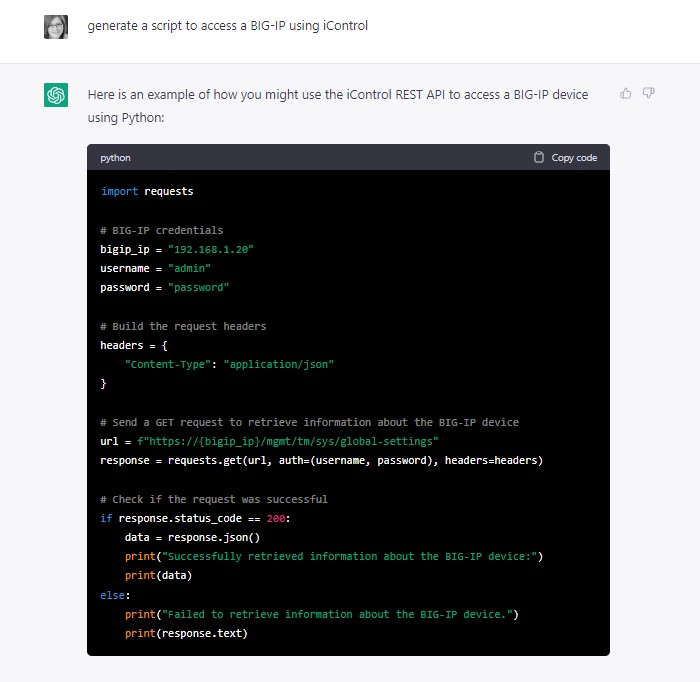Click the 'else:' keyword
The width and height of the screenshot is (700, 682).
[115, 595]
